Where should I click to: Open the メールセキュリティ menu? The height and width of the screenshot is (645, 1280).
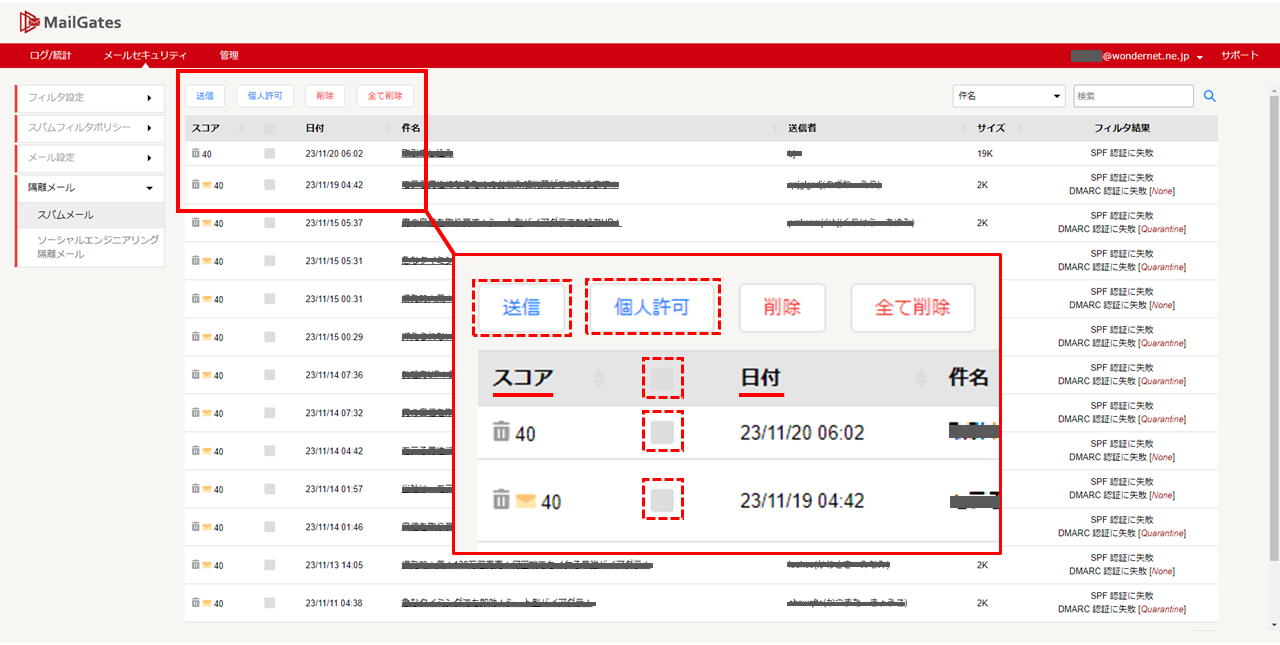click(x=145, y=56)
